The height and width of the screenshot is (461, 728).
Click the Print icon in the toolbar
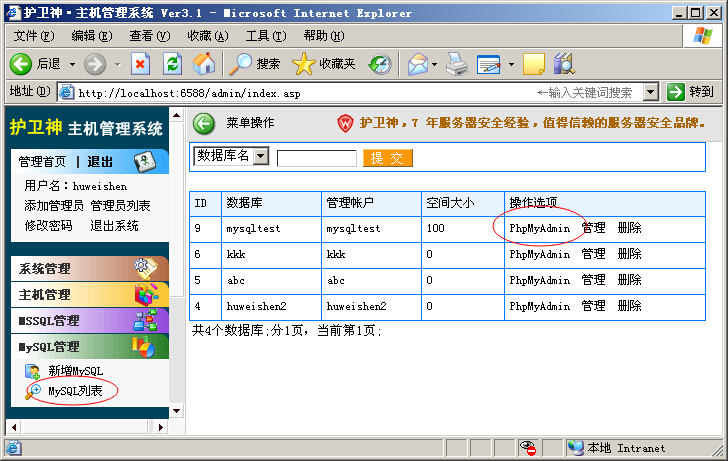click(x=457, y=64)
